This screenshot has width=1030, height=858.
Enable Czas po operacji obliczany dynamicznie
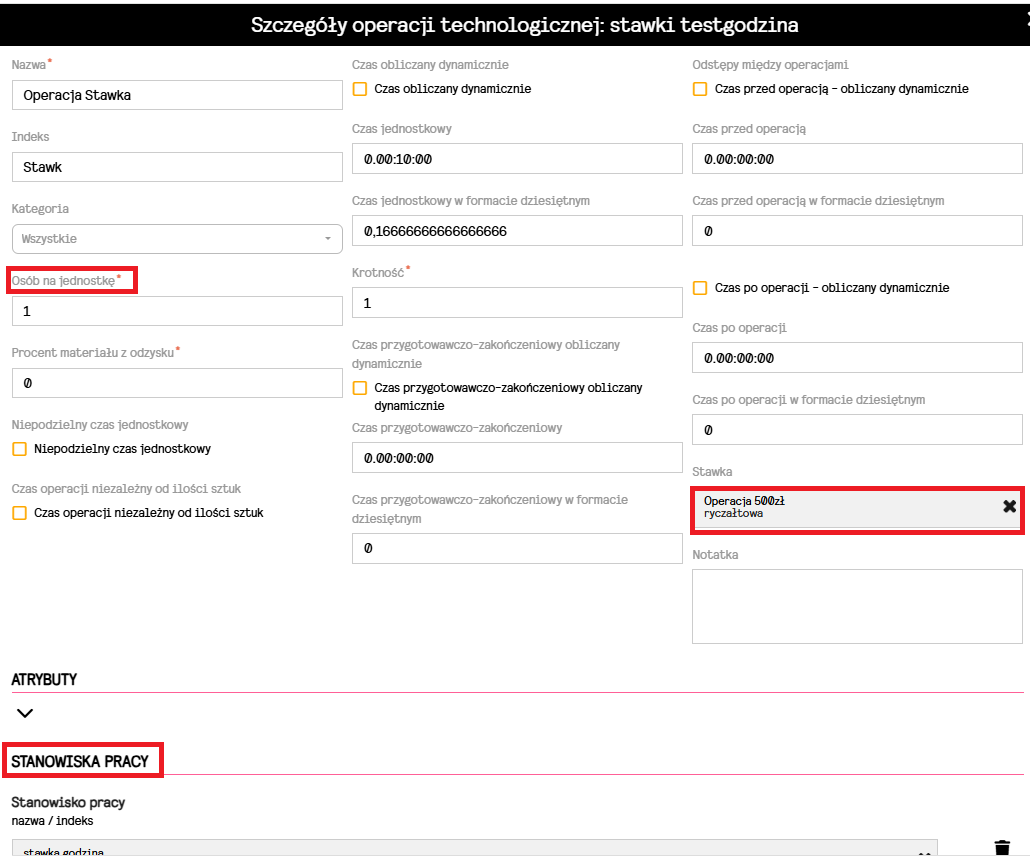700,288
